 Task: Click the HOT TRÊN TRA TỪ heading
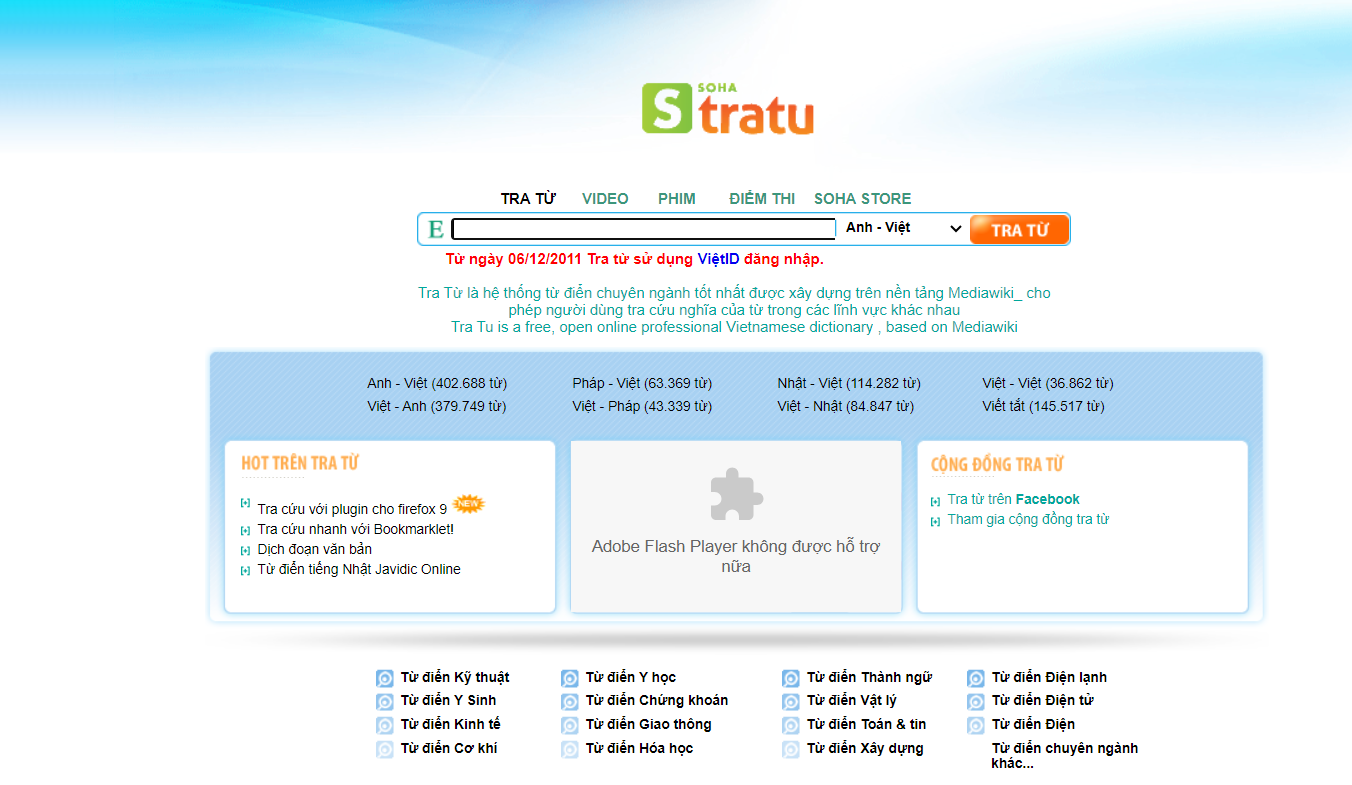pyautogui.click(x=300, y=463)
